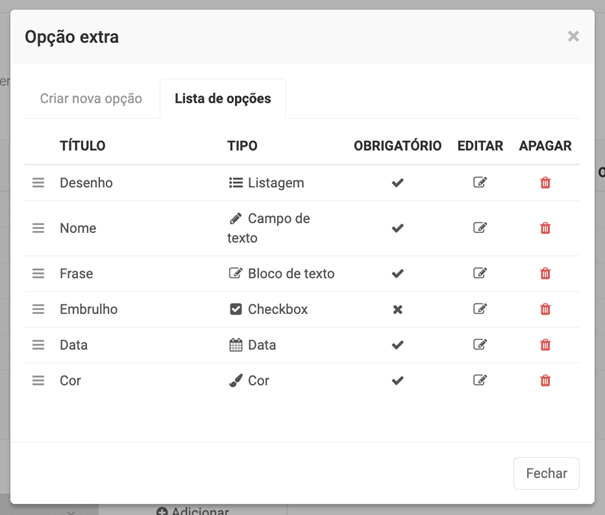605x515 pixels.
Task: Toggle required checkmark for Cor
Action: pyautogui.click(x=397, y=380)
